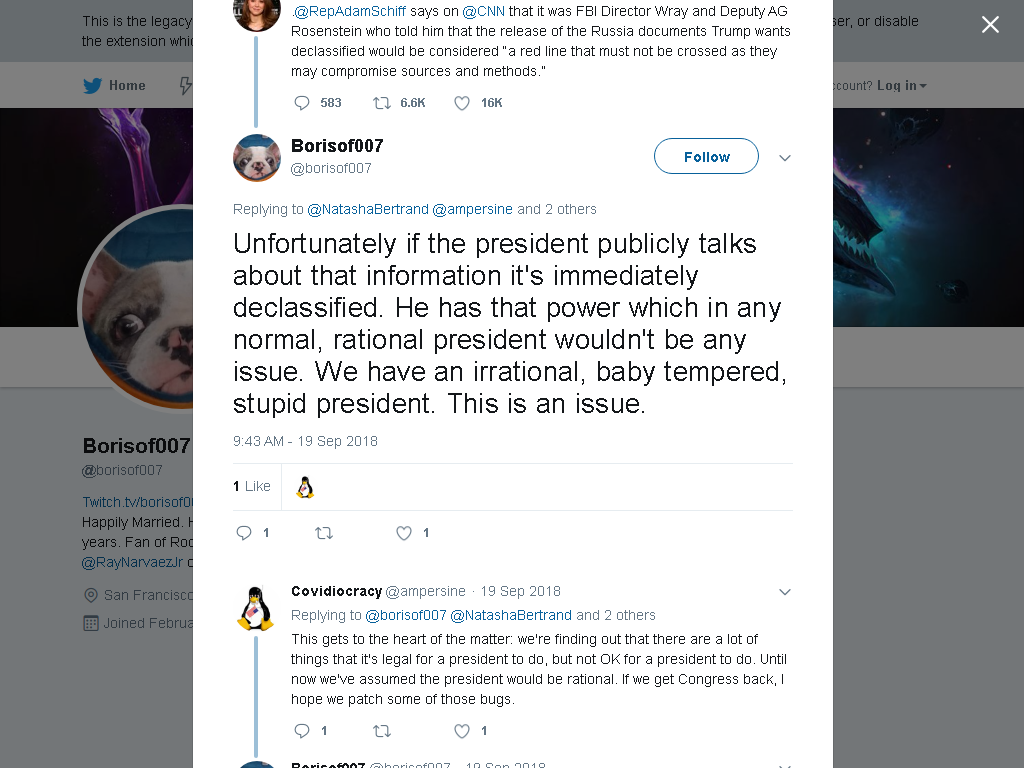
Task: Close the tweet overlay with the X
Action: coord(990,25)
